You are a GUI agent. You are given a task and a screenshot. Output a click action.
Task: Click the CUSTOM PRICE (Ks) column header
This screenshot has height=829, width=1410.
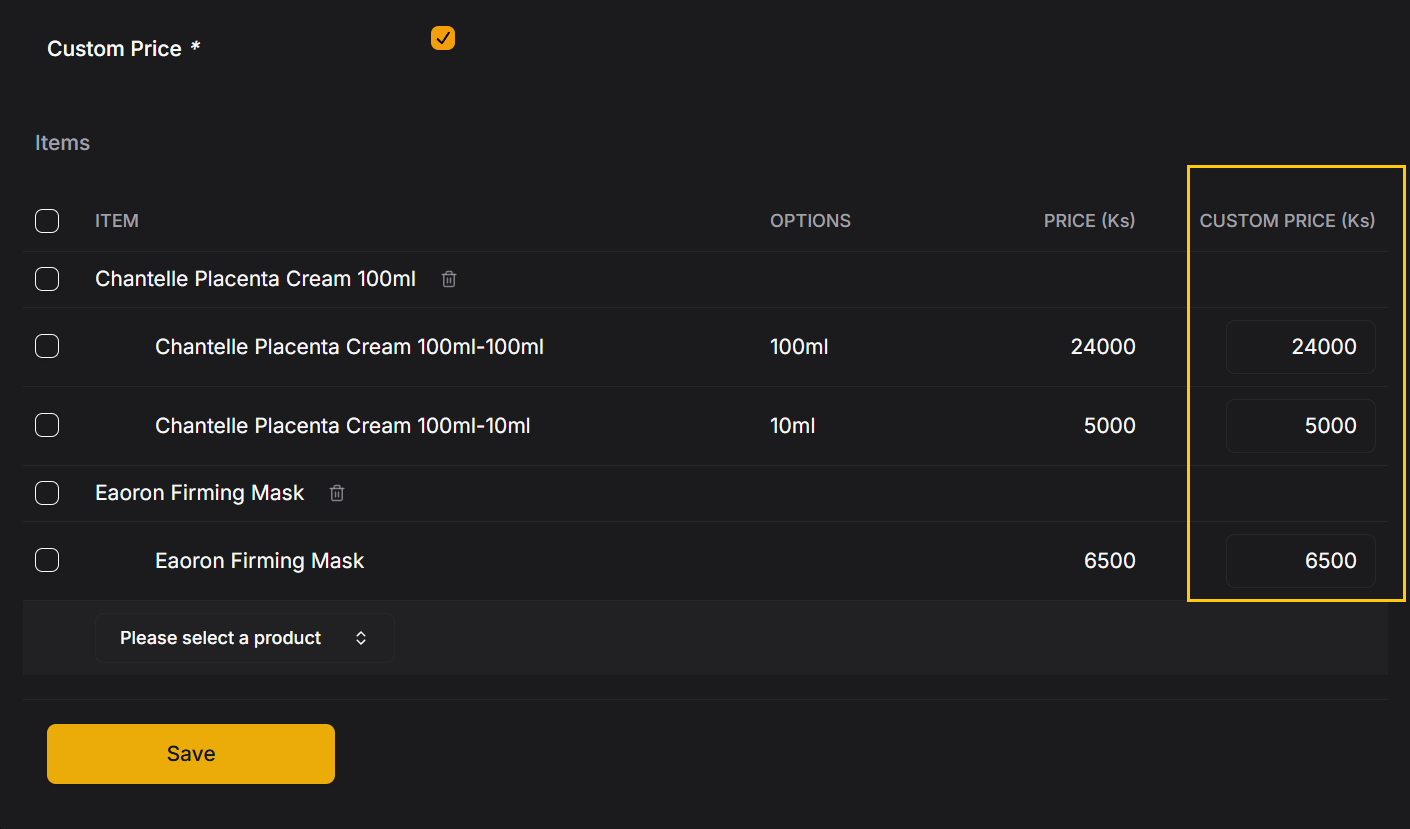1288,221
